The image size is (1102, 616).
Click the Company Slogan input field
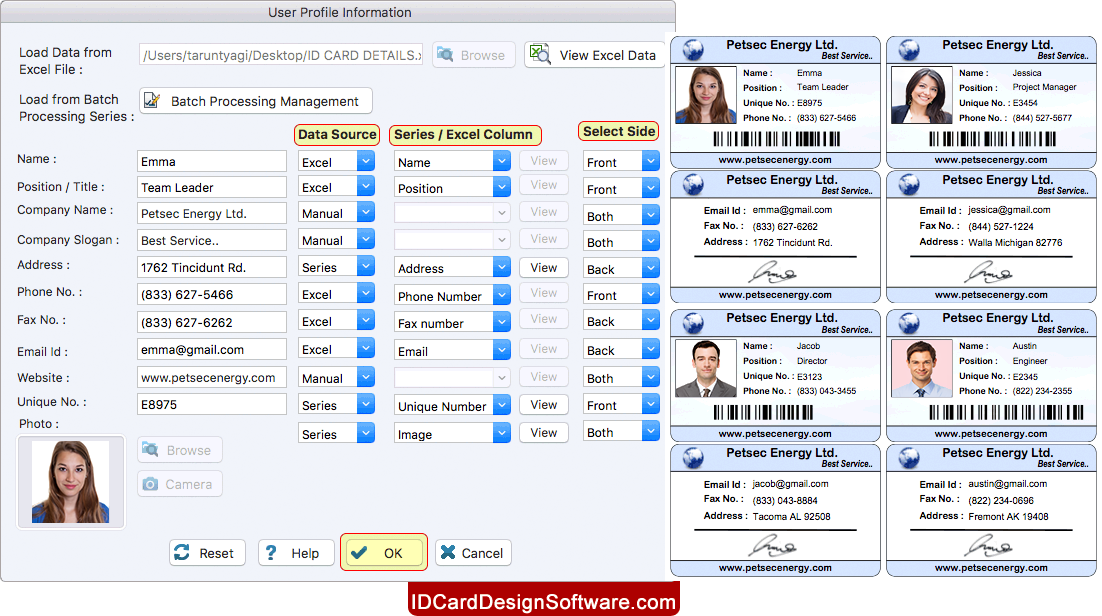[212, 240]
